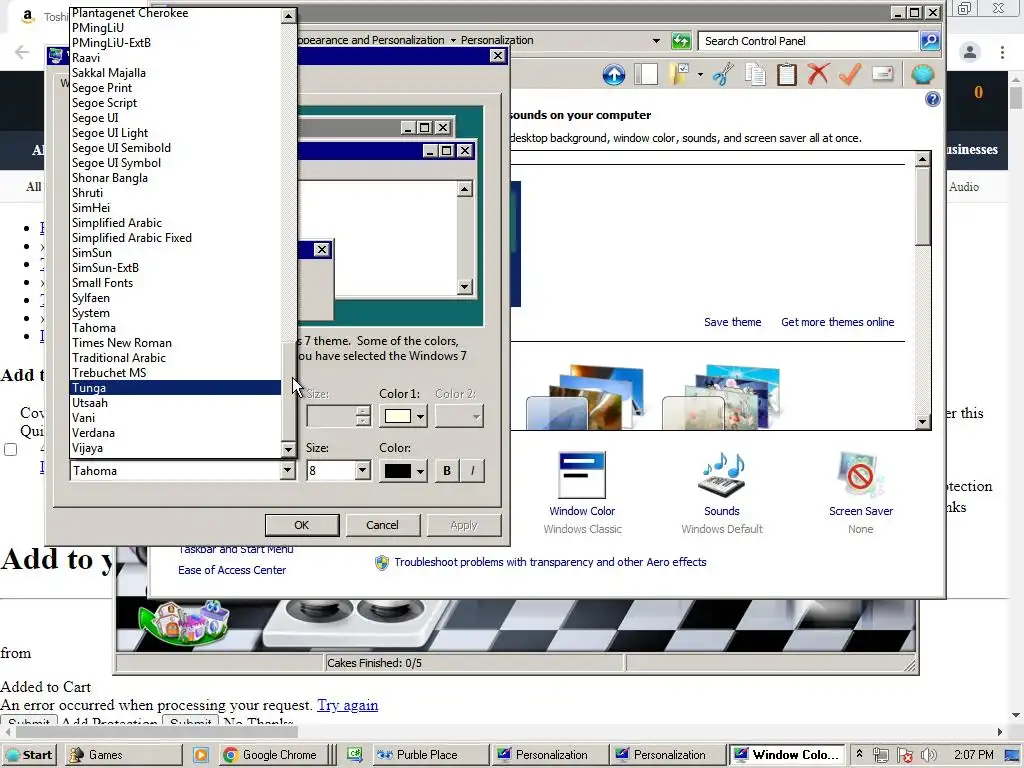This screenshot has height=768, width=1024.
Task: Click the volume speaker tray icon
Action: click(x=929, y=755)
